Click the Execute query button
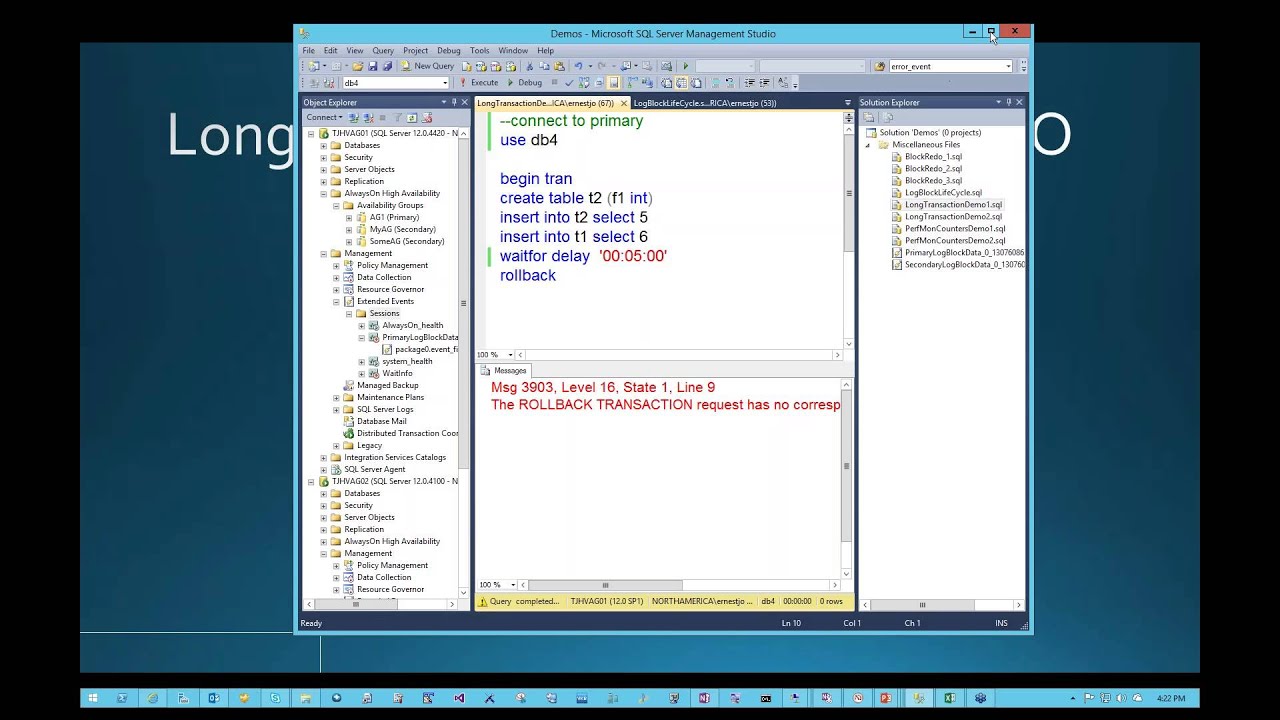This screenshot has height=720, width=1280. (x=479, y=83)
